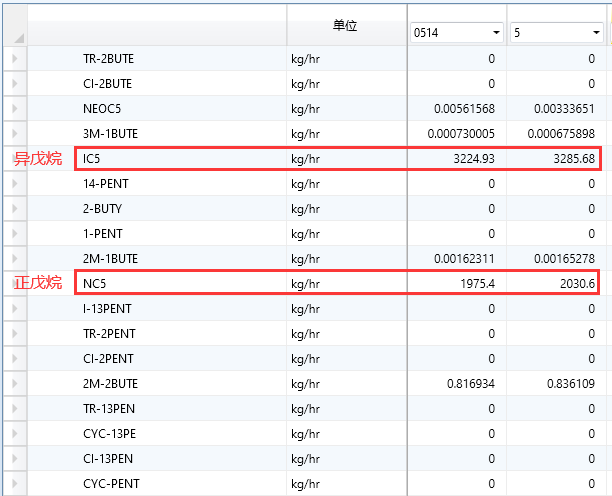Select the NC5 component name cell

click(95, 284)
